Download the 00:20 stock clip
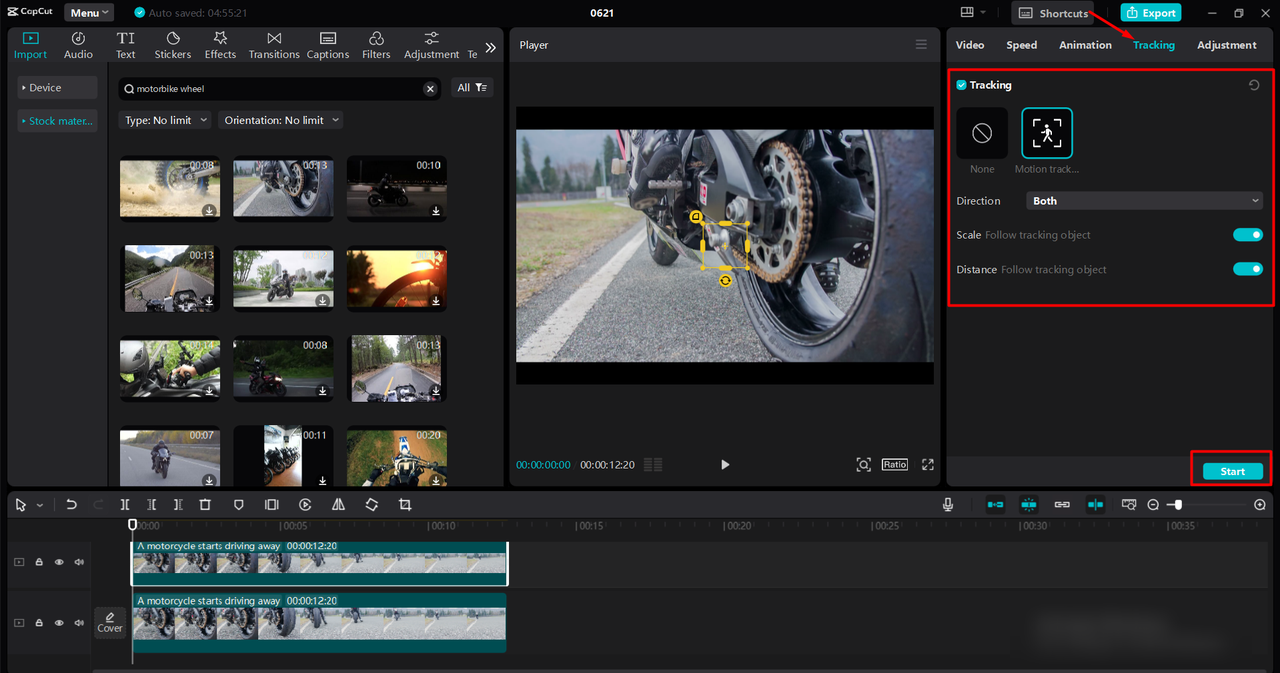1280x673 pixels. 436,481
